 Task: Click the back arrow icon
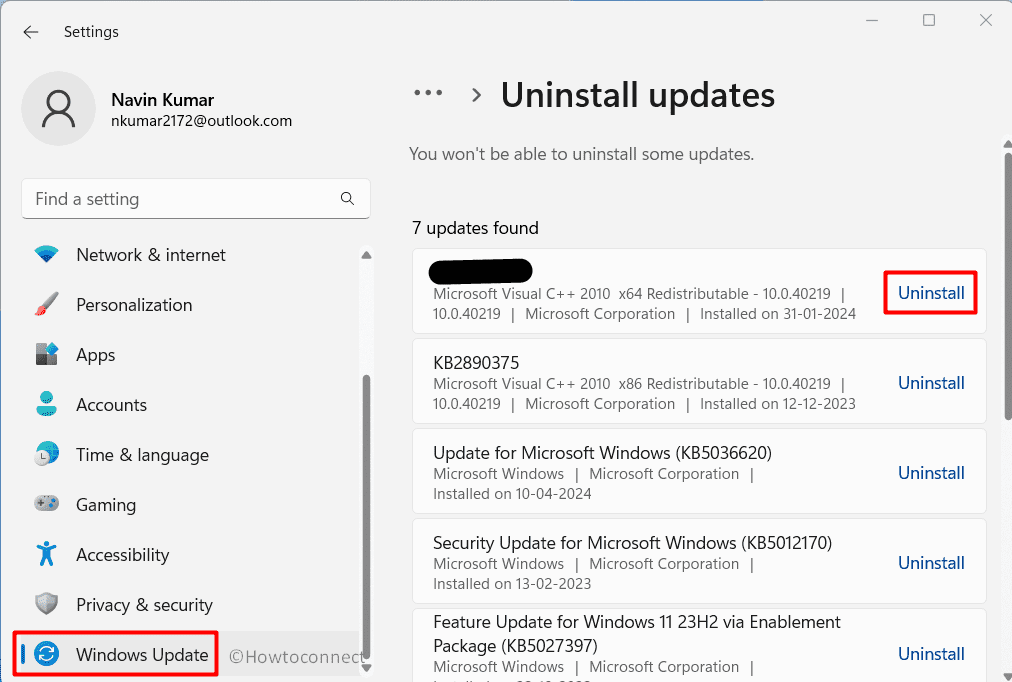(x=31, y=32)
